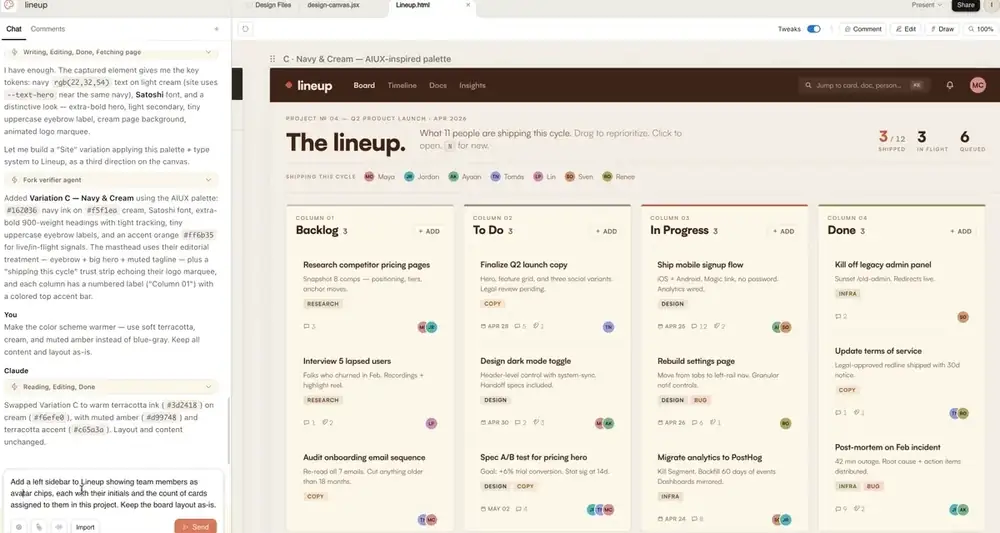
Task: Click the reload icon above the canvas
Action: (245, 29)
